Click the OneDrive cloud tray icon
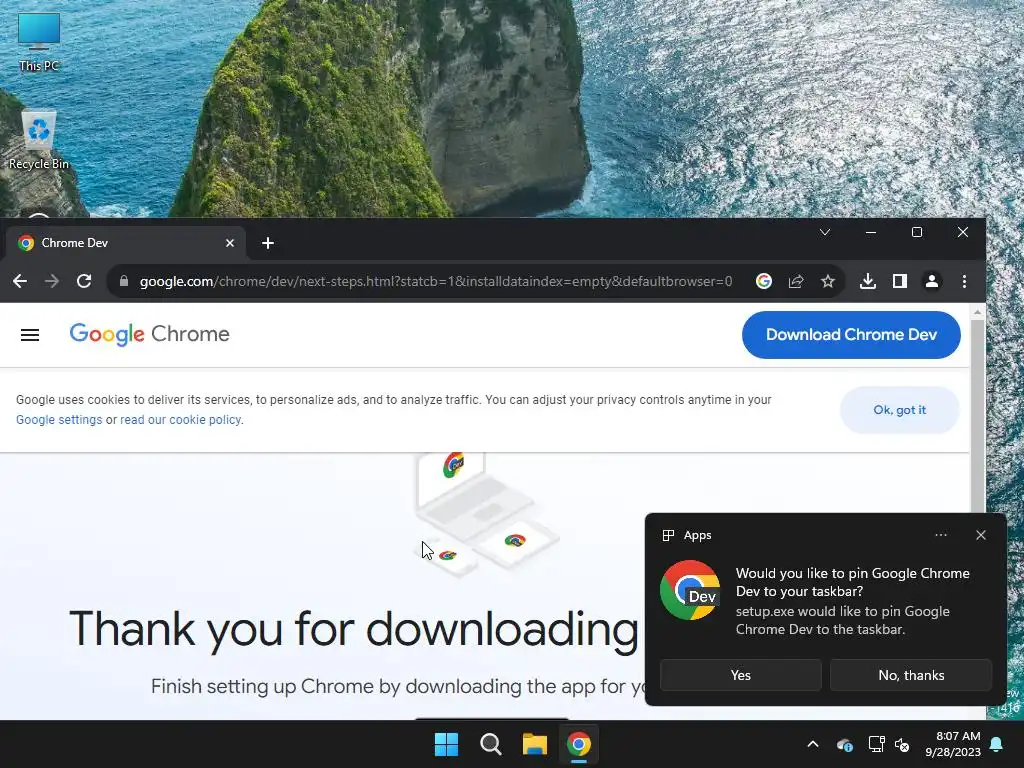 (x=844, y=744)
